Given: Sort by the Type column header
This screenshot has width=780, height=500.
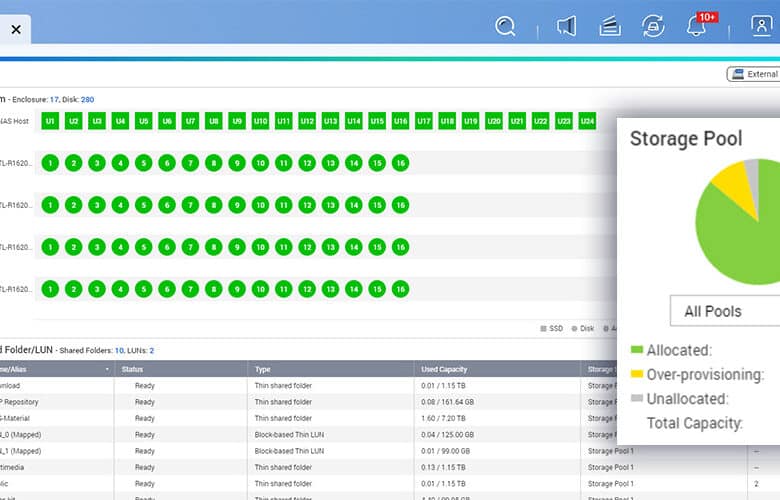Looking at the screenshot, I should tap(263, 369).
